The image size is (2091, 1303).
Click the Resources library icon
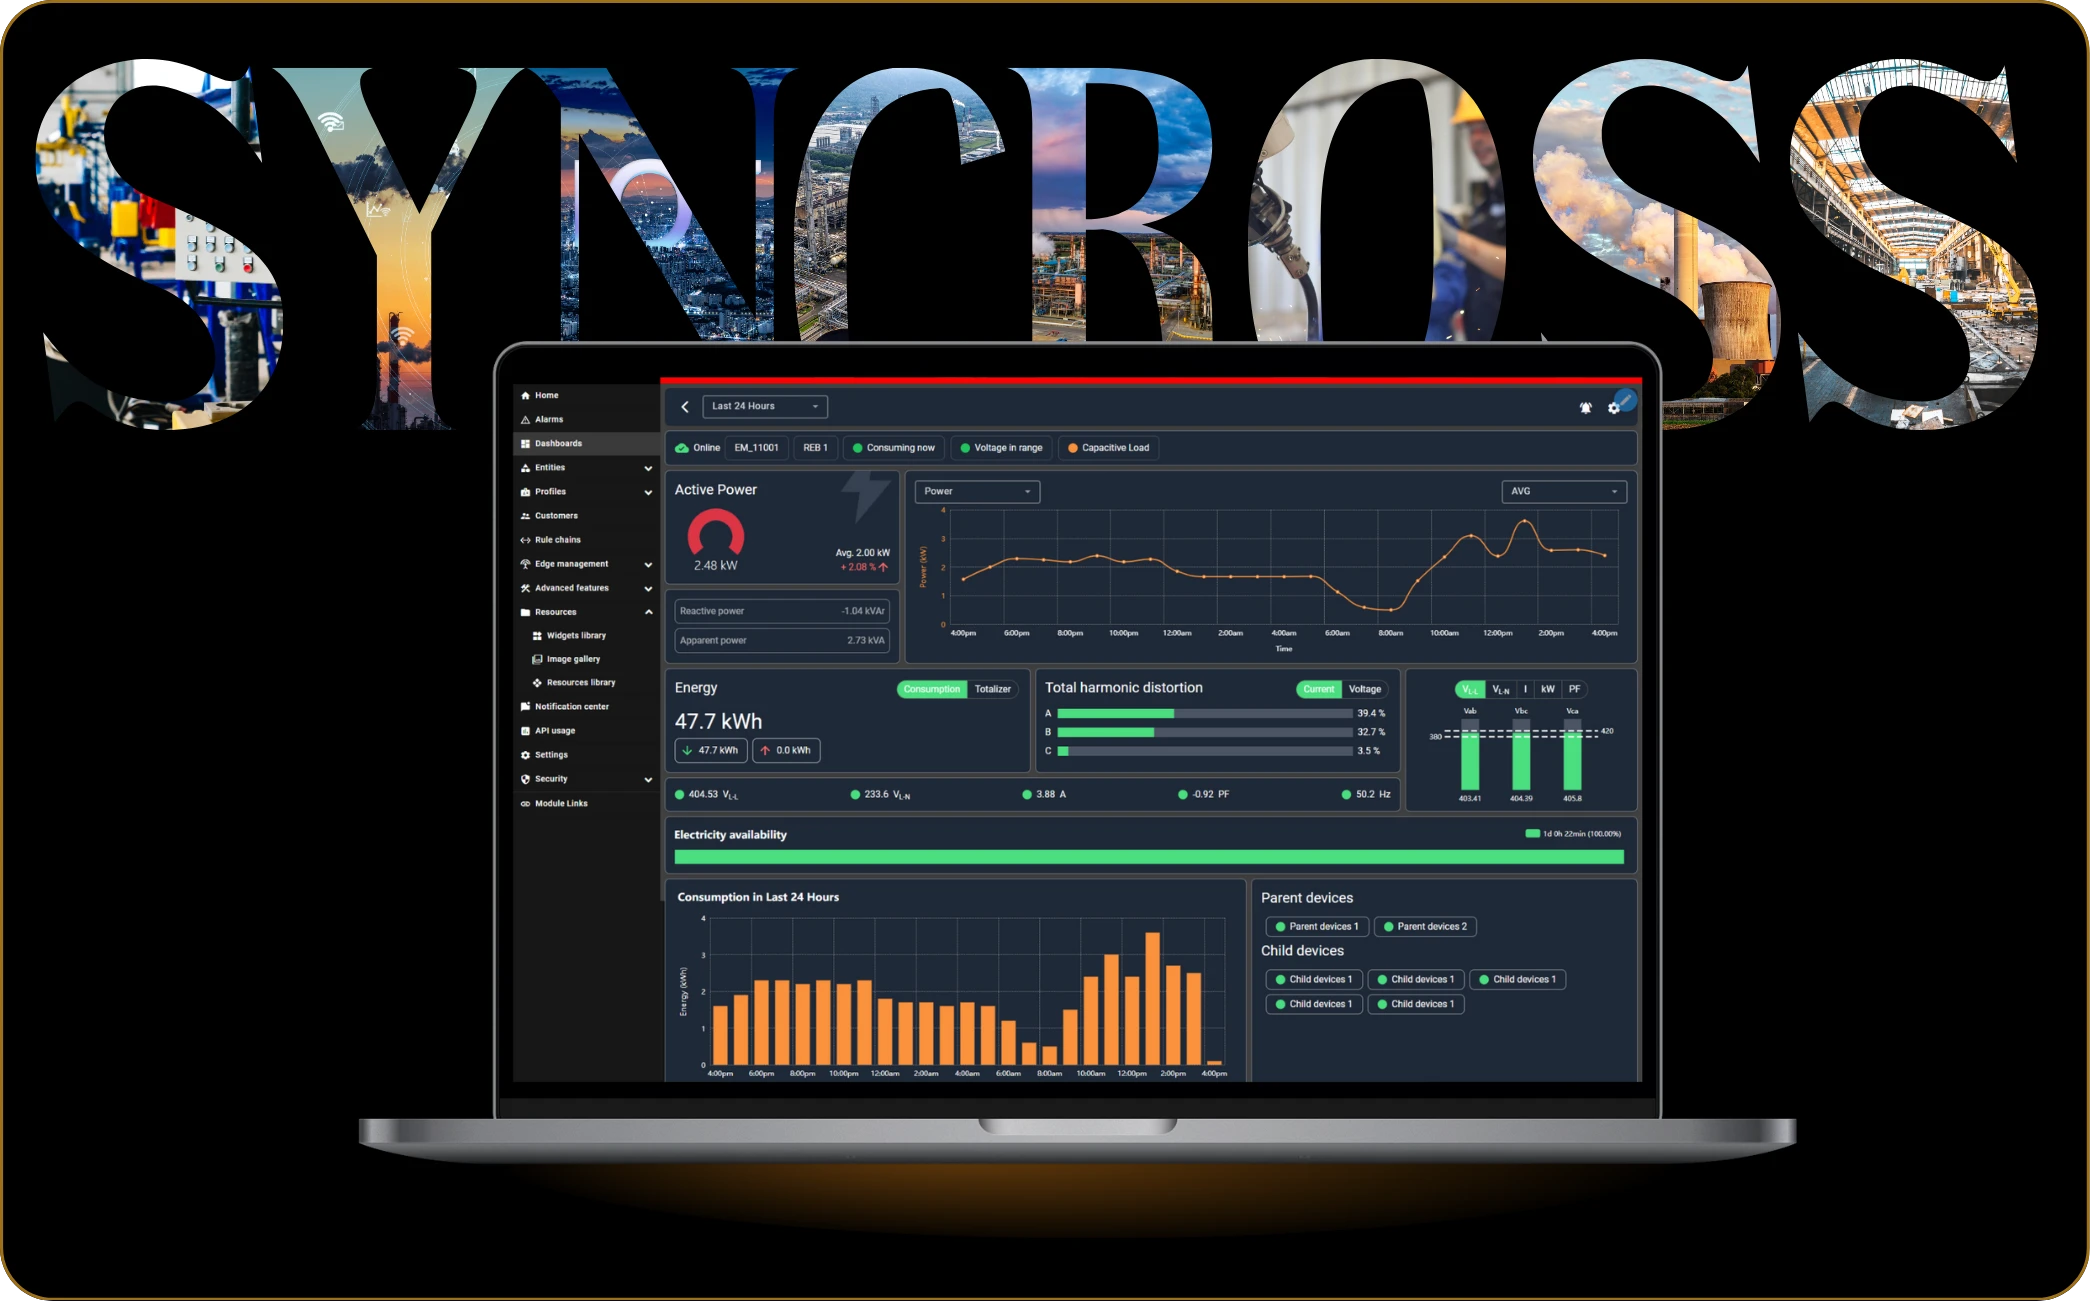[x=537, y=683]
